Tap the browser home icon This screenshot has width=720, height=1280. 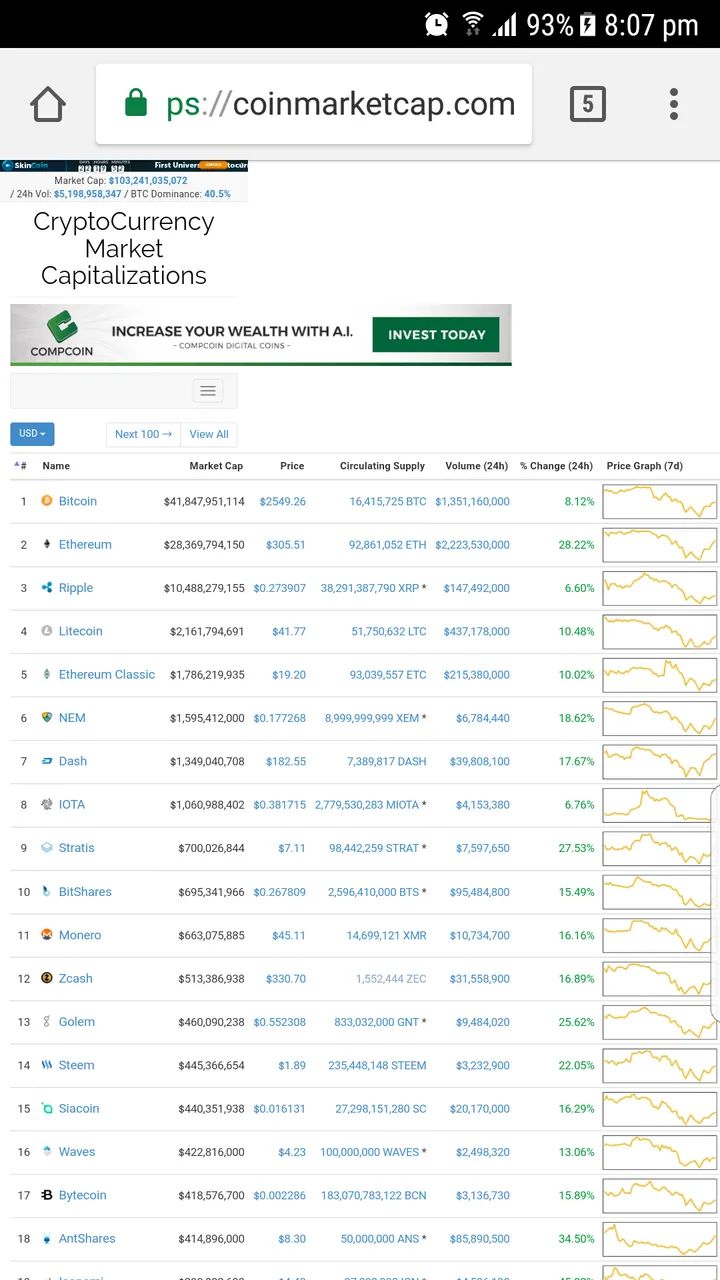click(x=48, y=104)
